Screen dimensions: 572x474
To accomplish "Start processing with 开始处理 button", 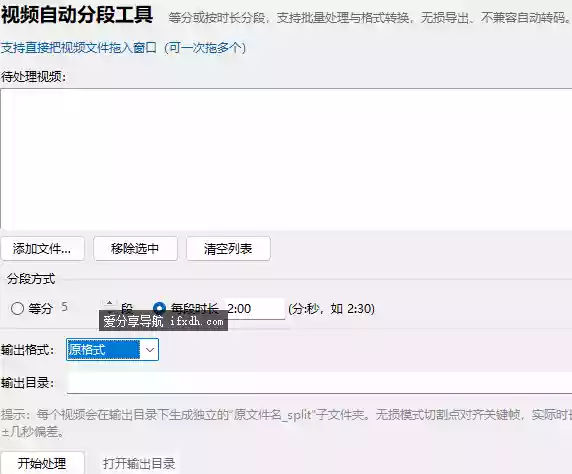I will (42, 463).
